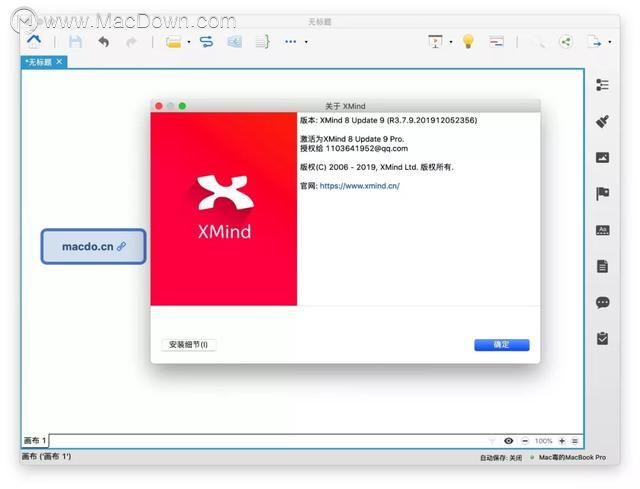Open export dropdown arrow
640x489 pixels.
point(610,42)
